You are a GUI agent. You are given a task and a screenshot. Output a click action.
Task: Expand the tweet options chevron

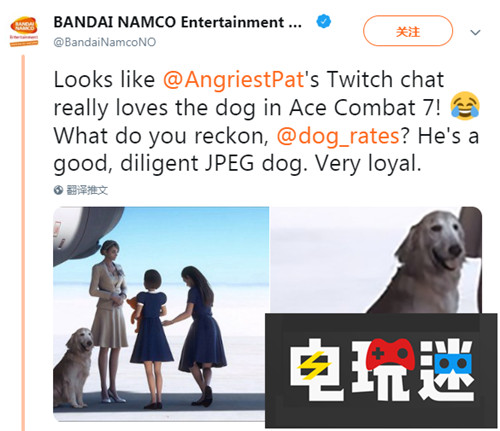[475, 32]
